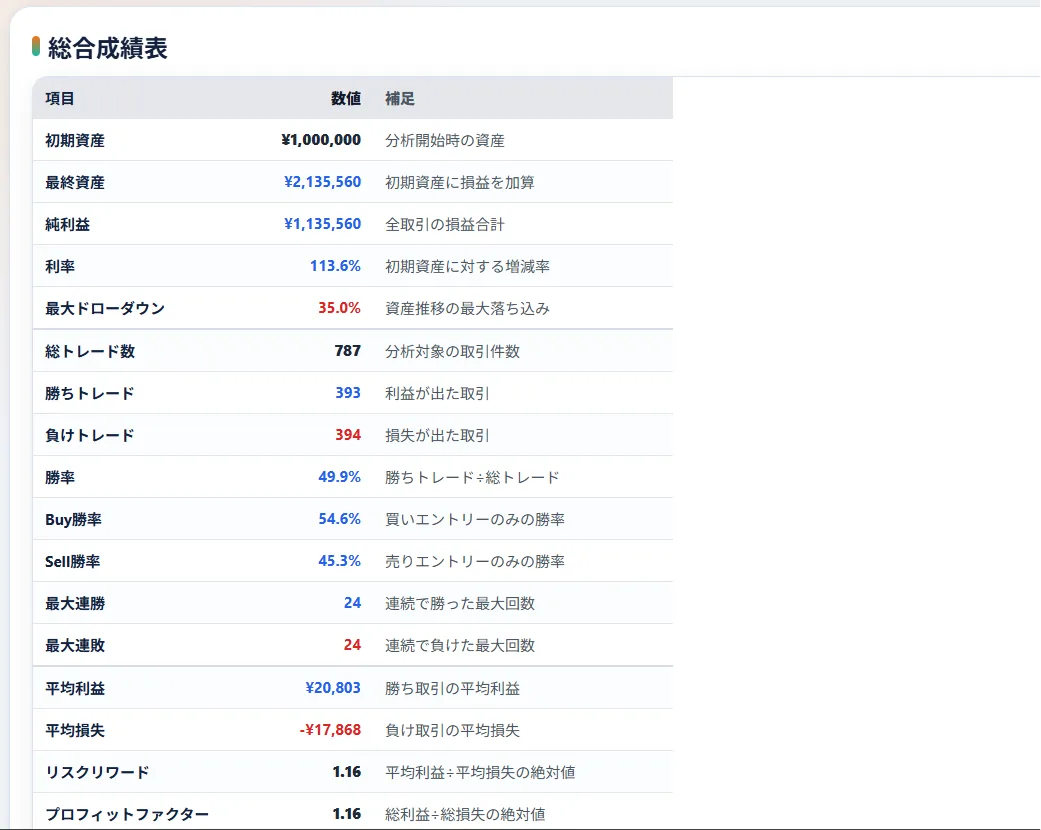This screenshot has height=830, width=1041.
Task: Select the 数値 column header
Action: 346,98
